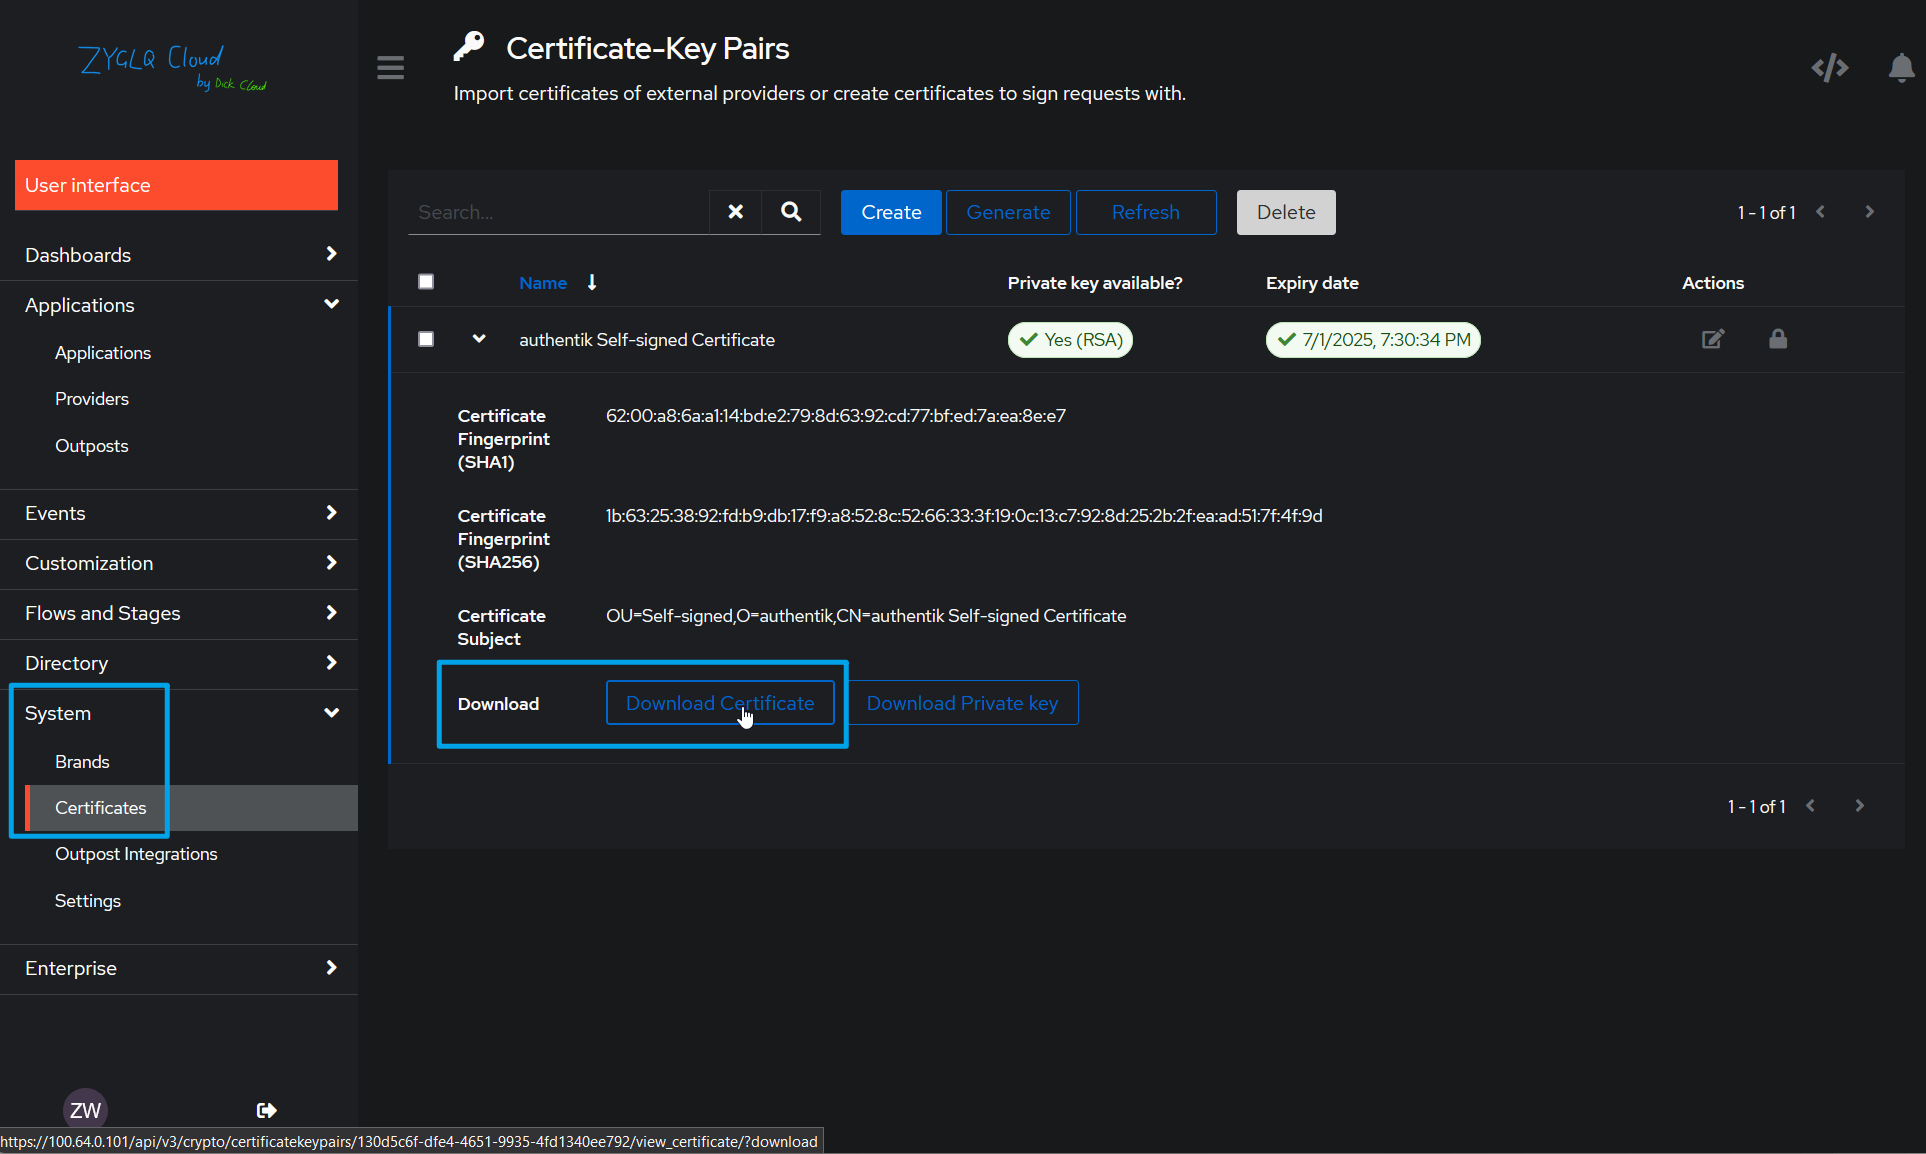This screenshot has height=1154, width=1926.
Task: Click the Yes (RSA) private key badge
Action: click(x=1070, y=340)
